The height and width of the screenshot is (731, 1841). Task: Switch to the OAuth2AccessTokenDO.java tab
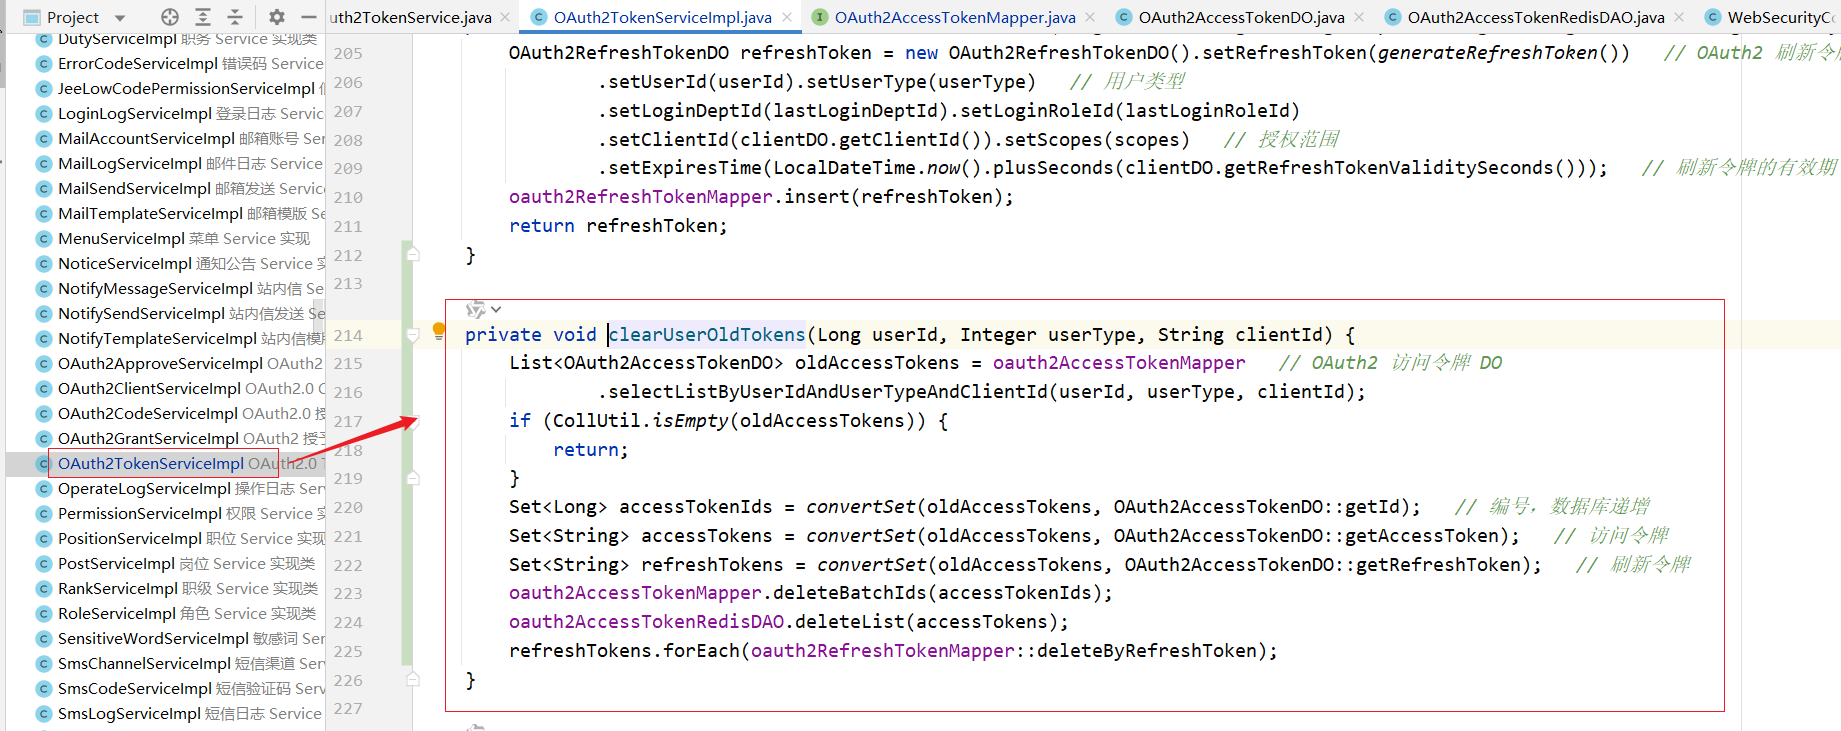[x=1240, y=17]
